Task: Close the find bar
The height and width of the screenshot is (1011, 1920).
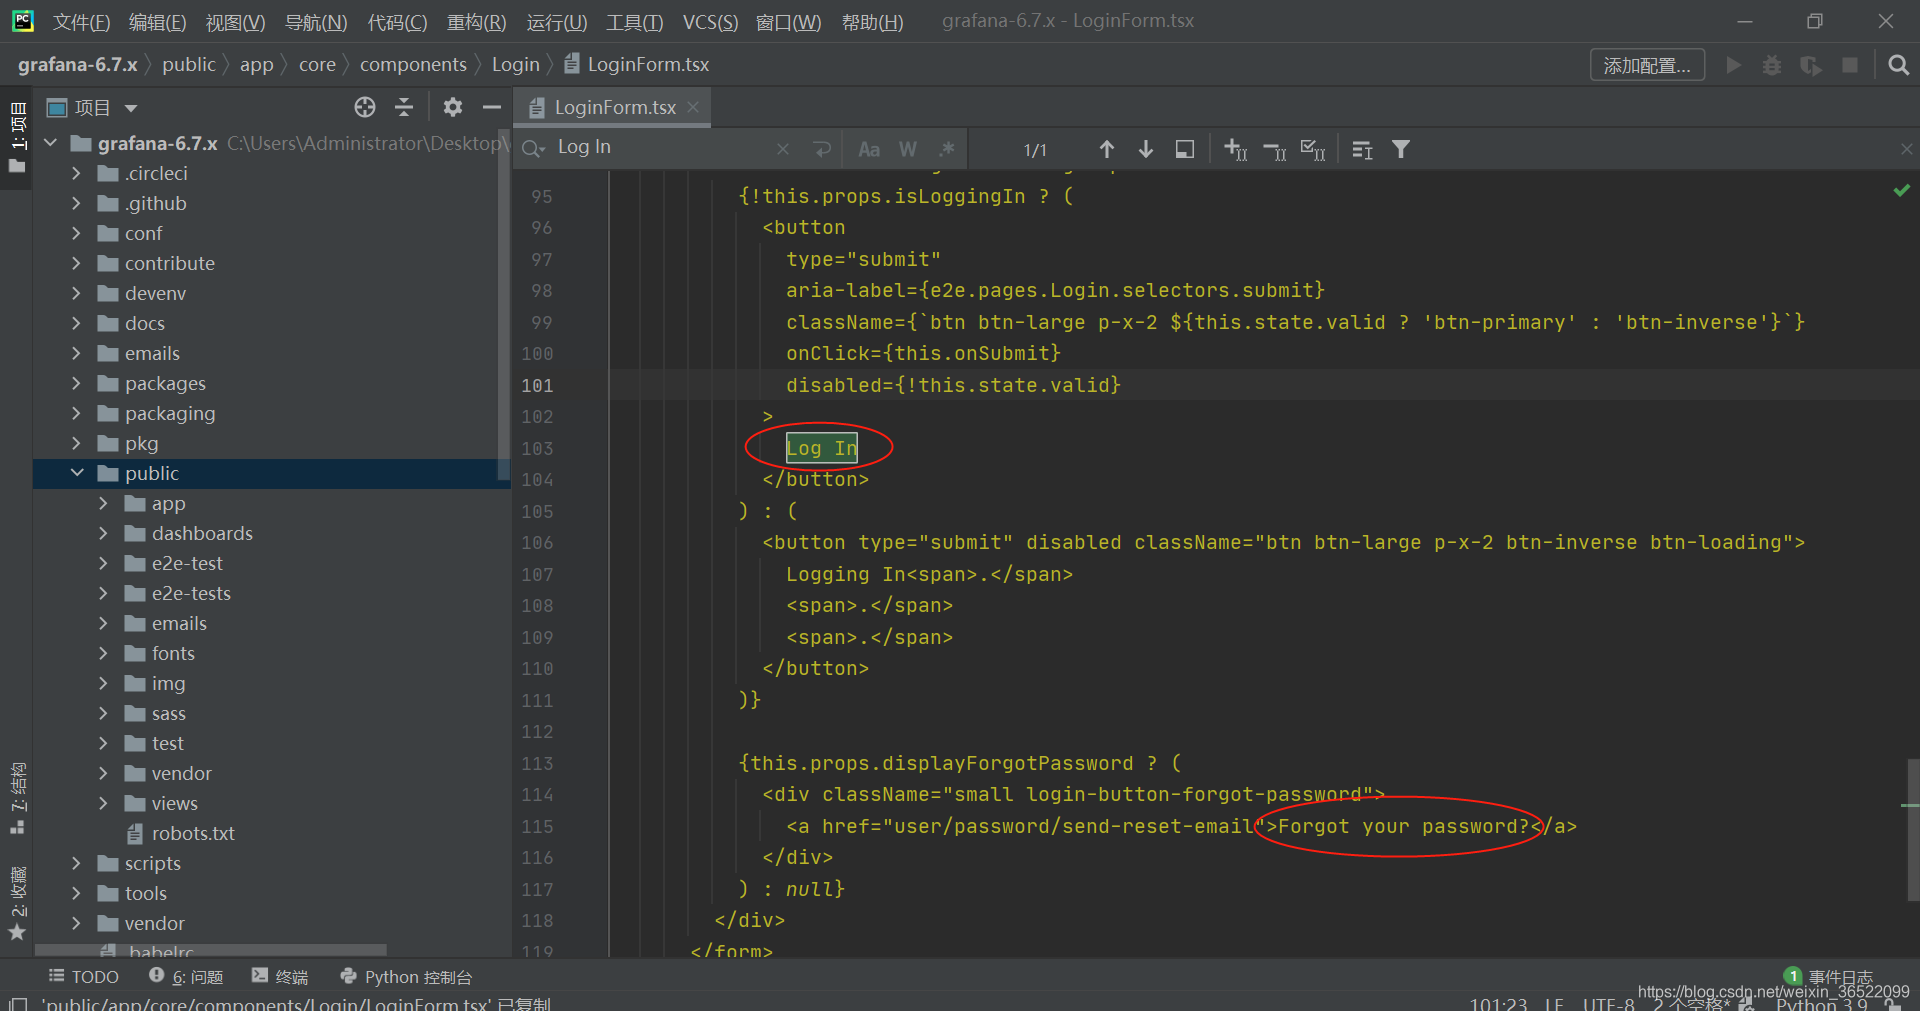Action: (1906, 149)
